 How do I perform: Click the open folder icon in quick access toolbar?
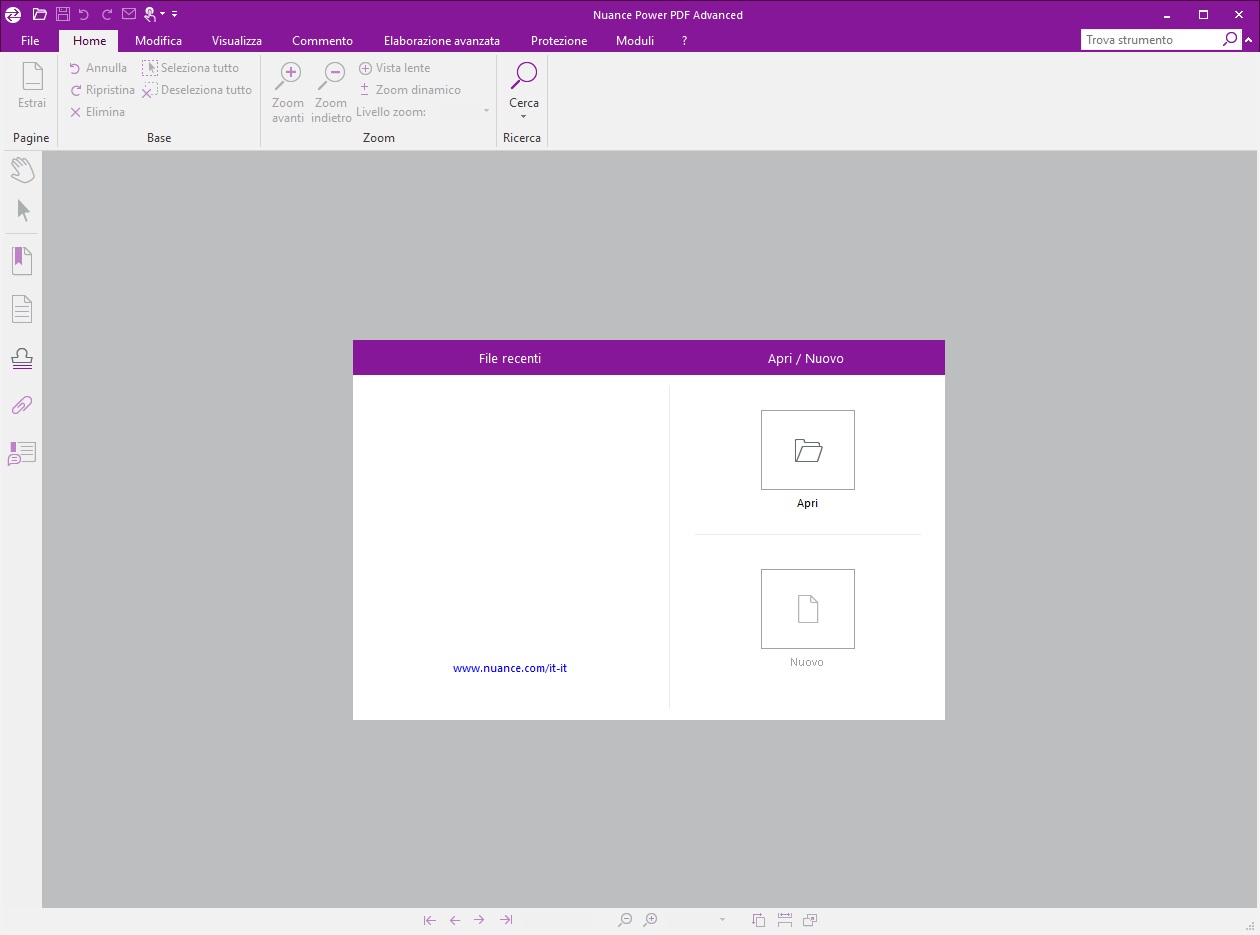point(40,14)
